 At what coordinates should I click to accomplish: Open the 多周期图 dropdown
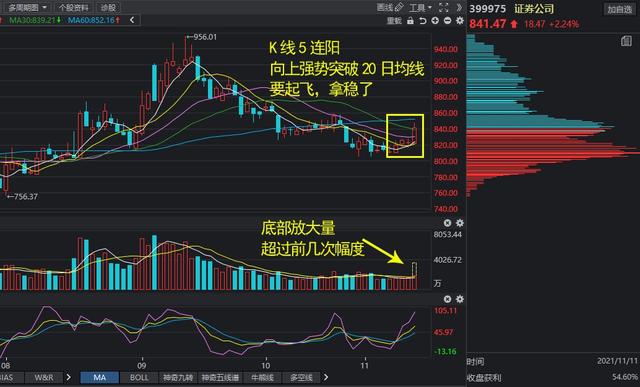pyautogui.click(x=27, y=7)
